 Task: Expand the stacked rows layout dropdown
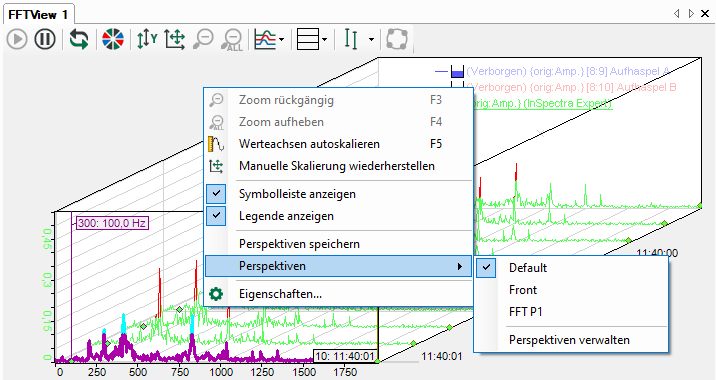[324, 40]
